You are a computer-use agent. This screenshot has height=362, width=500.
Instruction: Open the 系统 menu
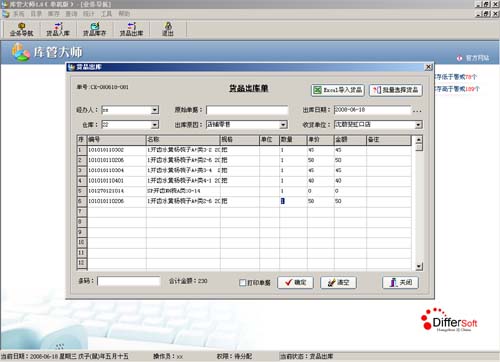click(18, 14)
